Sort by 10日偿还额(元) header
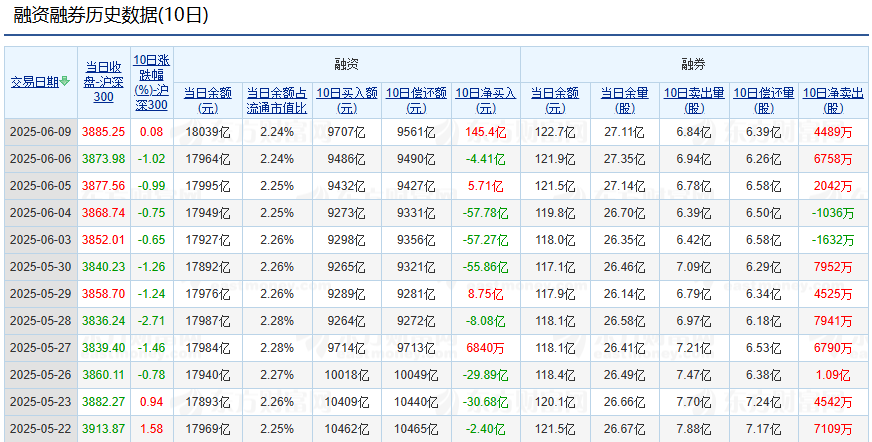 pyautogui.click(x=417, y=100)
